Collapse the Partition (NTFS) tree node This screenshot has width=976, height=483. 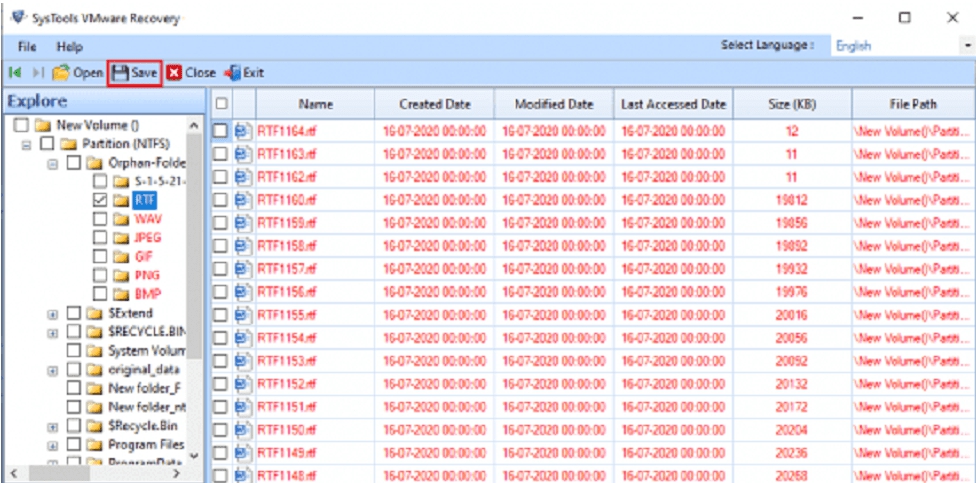coord(27,144)
